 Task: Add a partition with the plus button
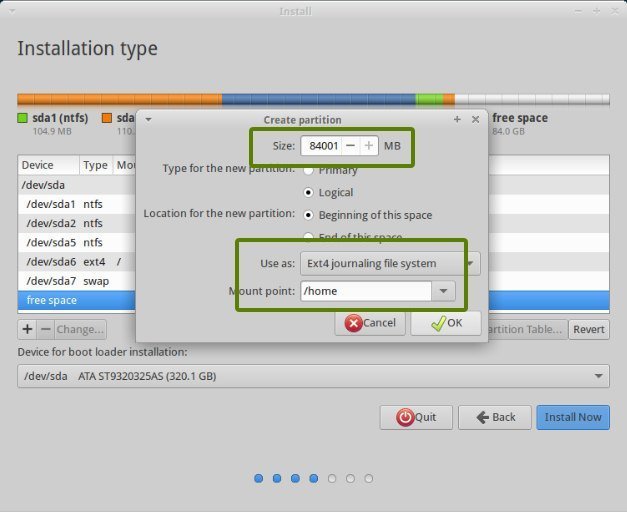(27, 329)
